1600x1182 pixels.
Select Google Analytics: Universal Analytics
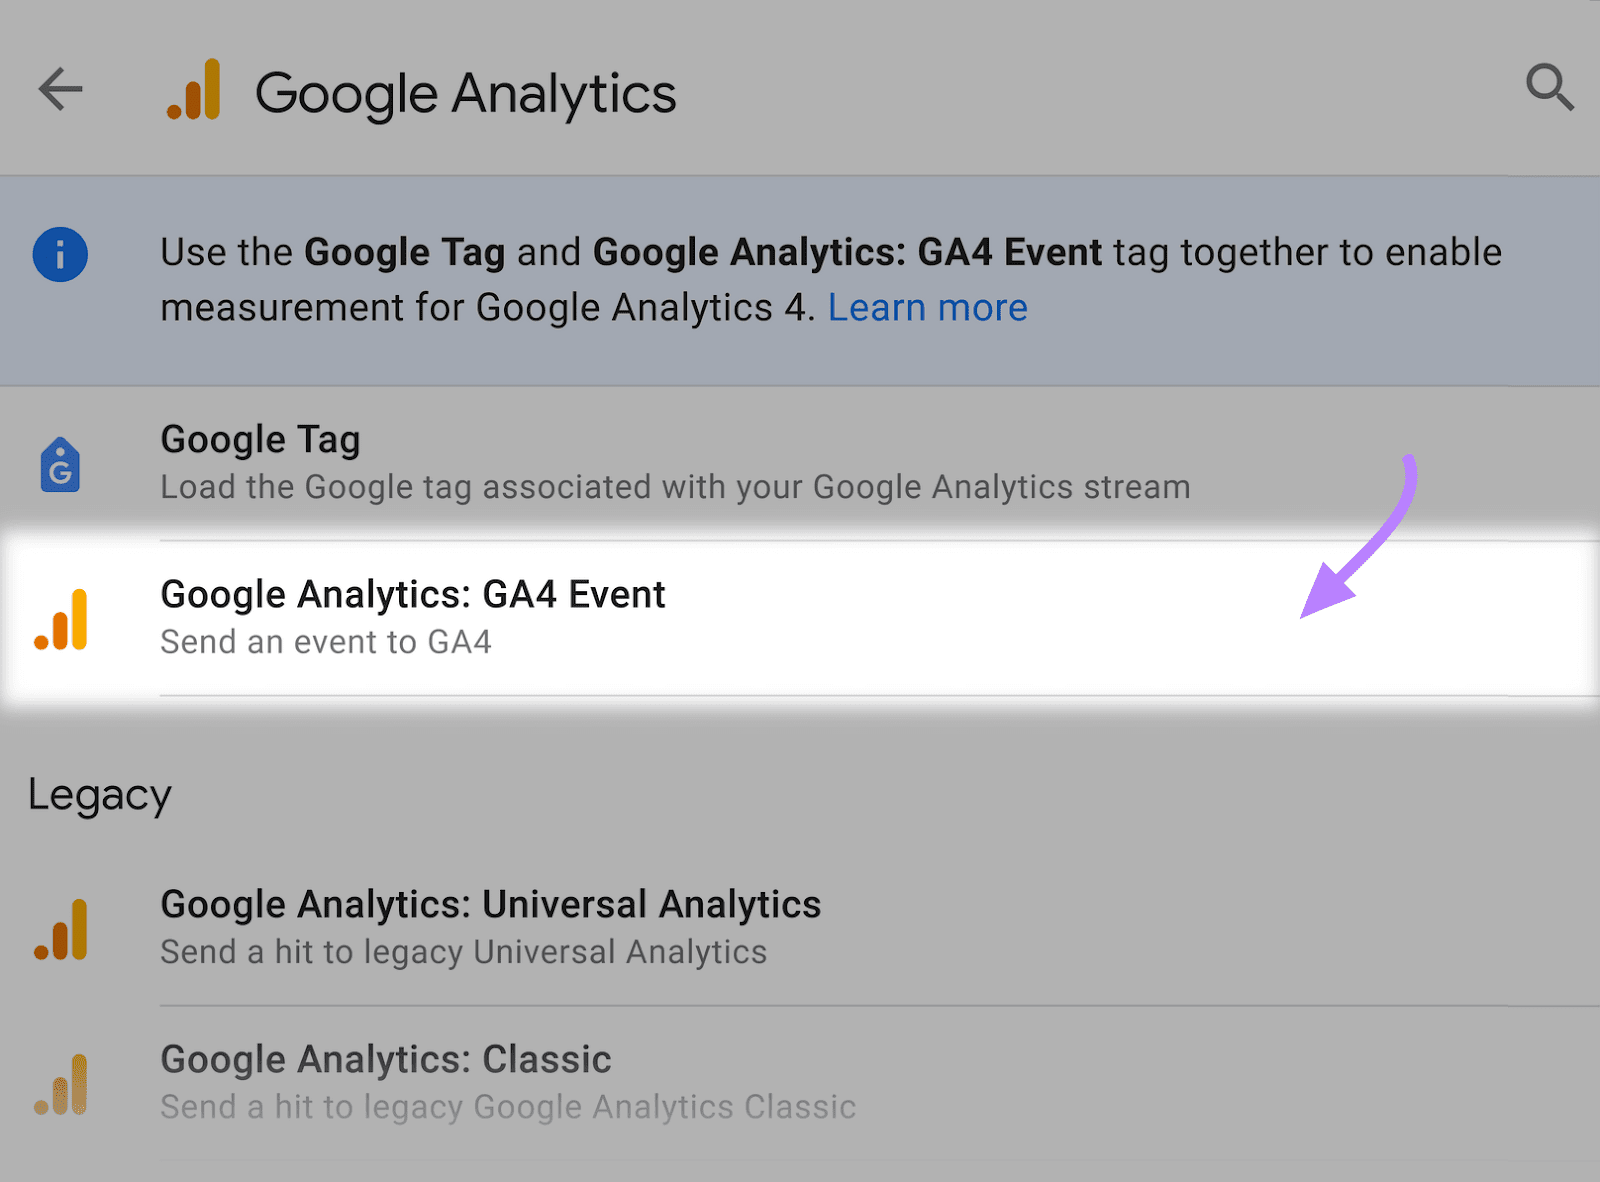[x=490, y=903]
